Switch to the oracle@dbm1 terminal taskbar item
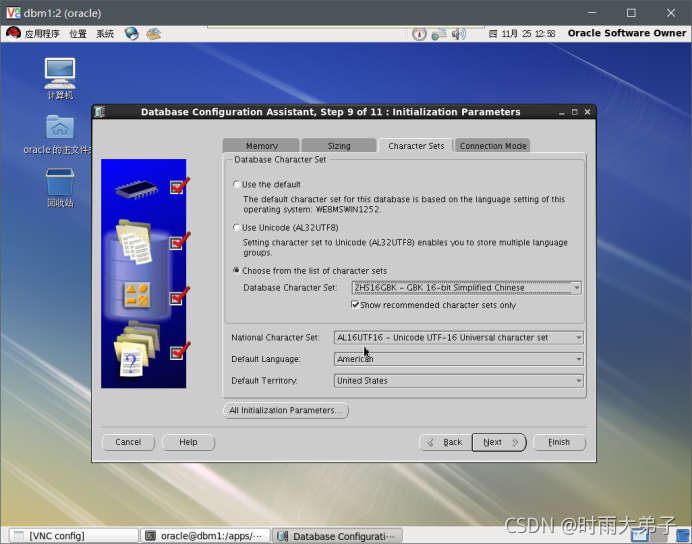The width and height of the screenshot is (692, 544). point(205,536)
